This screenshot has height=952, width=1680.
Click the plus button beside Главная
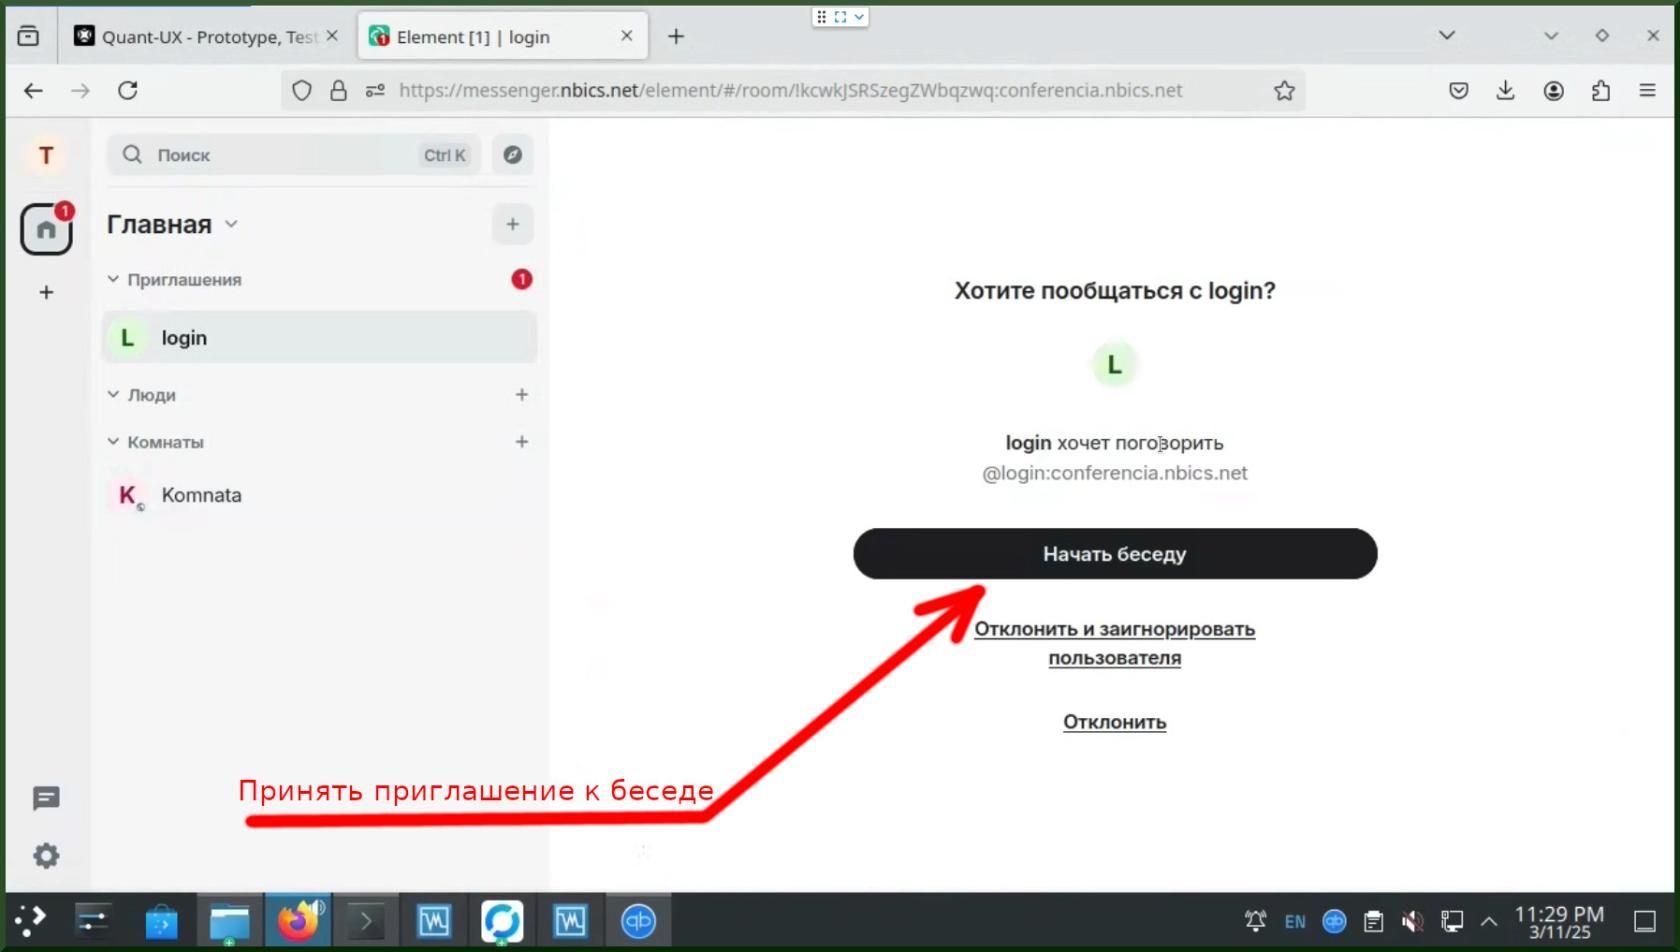[512, 224]
